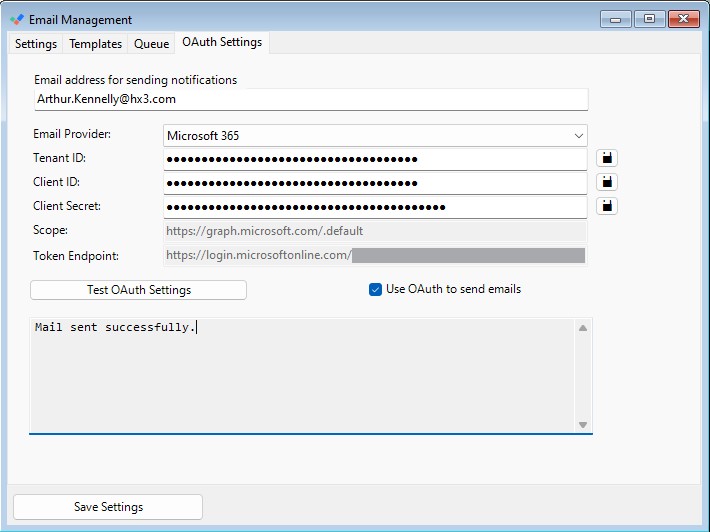
Task: Open the Templates tab
Action: [96, 44]
